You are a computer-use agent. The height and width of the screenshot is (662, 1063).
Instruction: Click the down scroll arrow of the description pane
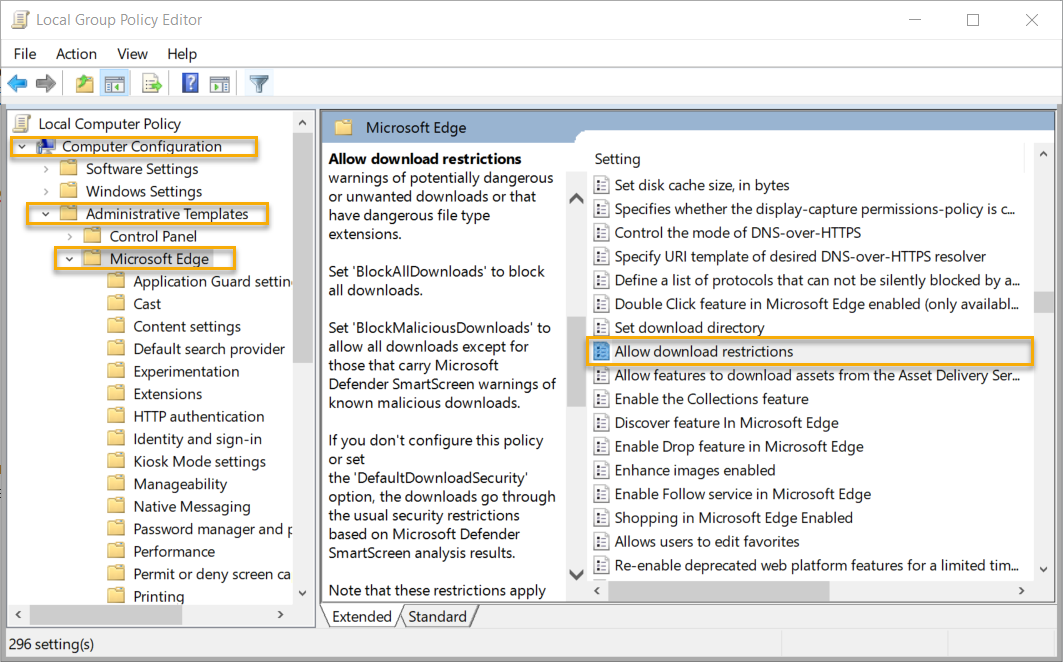(577, 575)
